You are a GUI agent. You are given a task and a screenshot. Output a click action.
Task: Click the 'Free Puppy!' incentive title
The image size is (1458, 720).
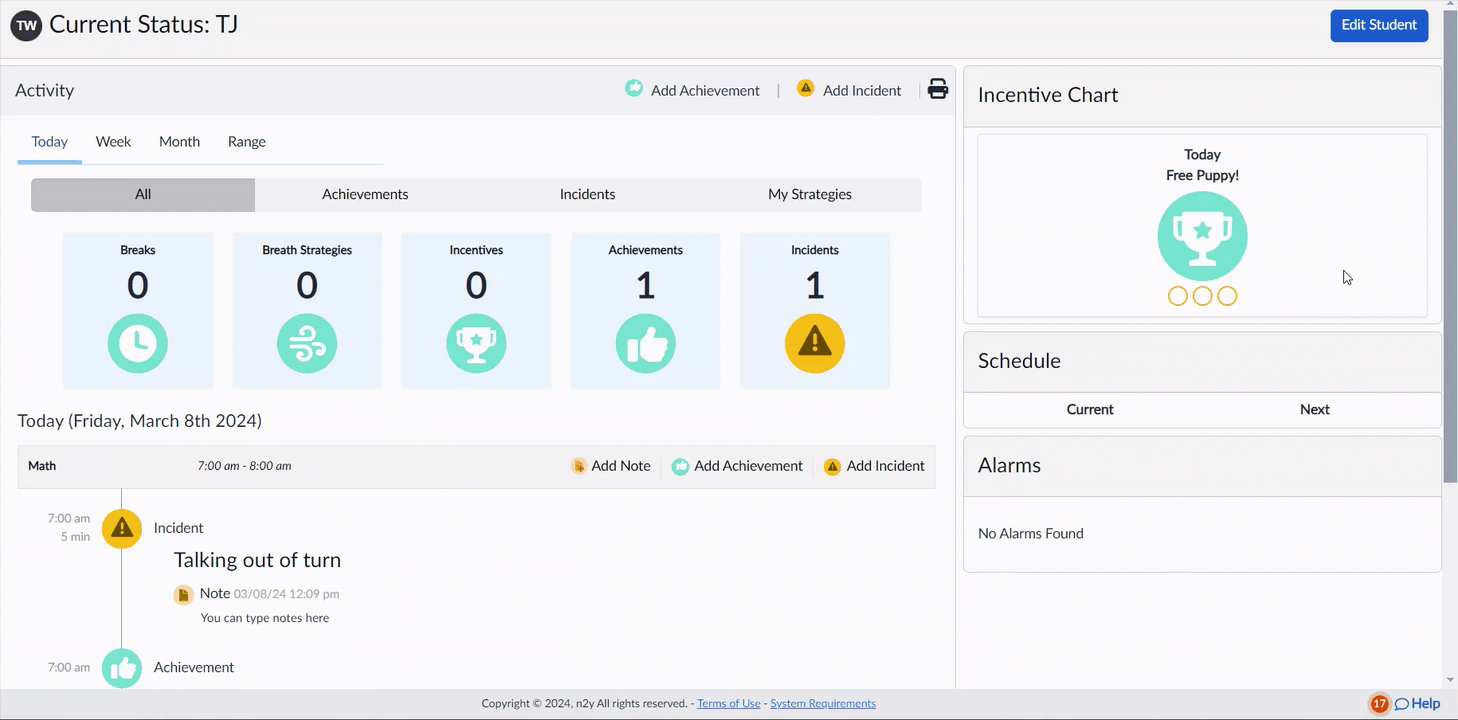point(1202,176)
